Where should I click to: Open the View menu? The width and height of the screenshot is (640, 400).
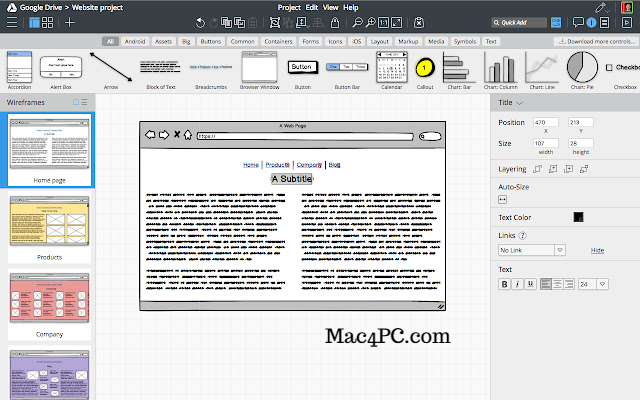pos(330,7)
